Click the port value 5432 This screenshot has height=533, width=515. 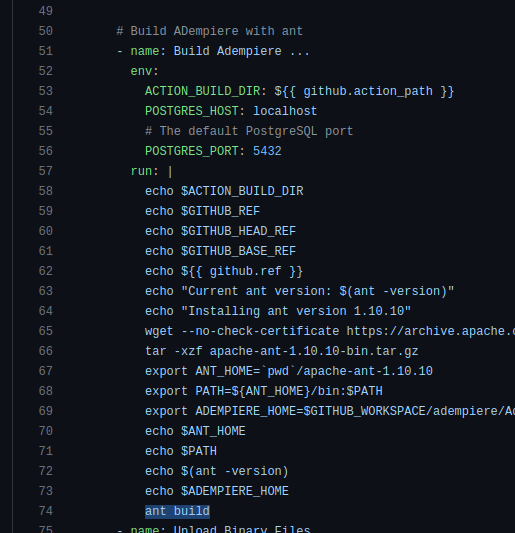[267, 151]
